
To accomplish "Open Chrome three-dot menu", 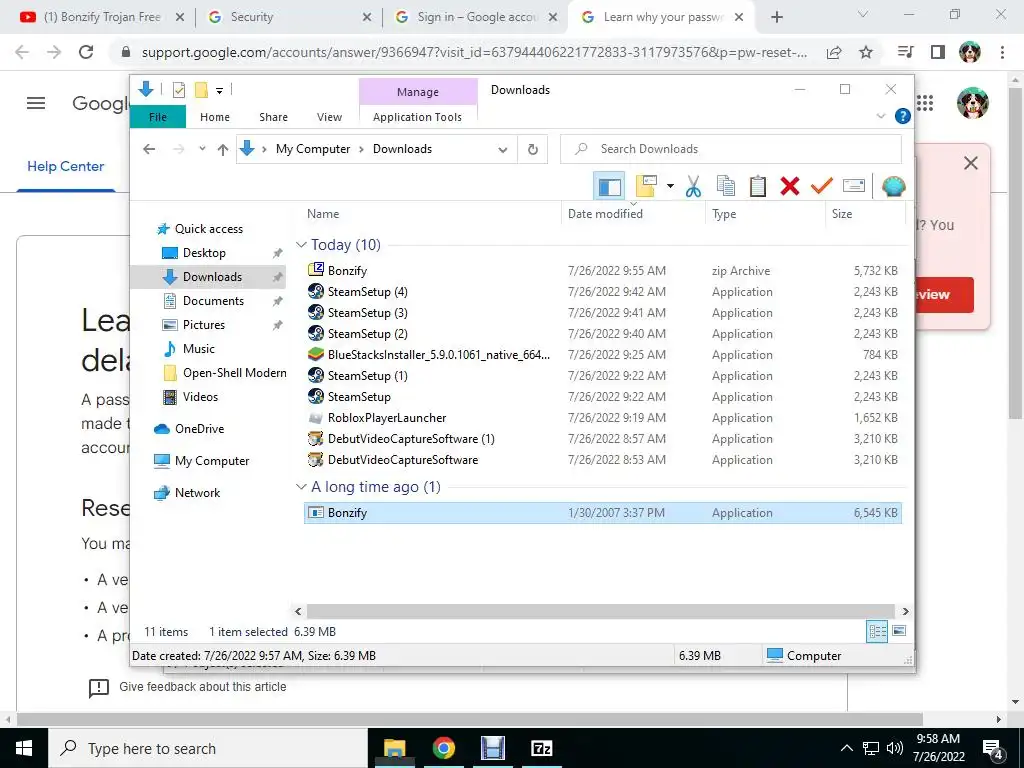I will tap(1002, 52).
